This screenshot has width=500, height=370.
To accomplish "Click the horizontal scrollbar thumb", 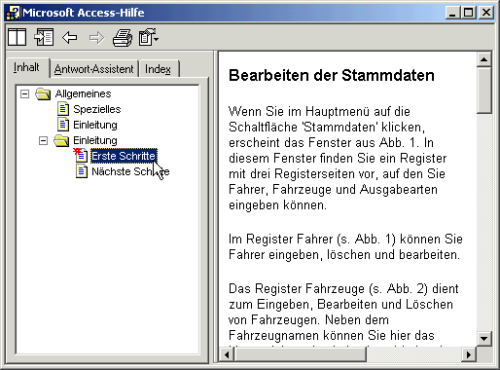I will pyautogui.click(x=300, y=354).
